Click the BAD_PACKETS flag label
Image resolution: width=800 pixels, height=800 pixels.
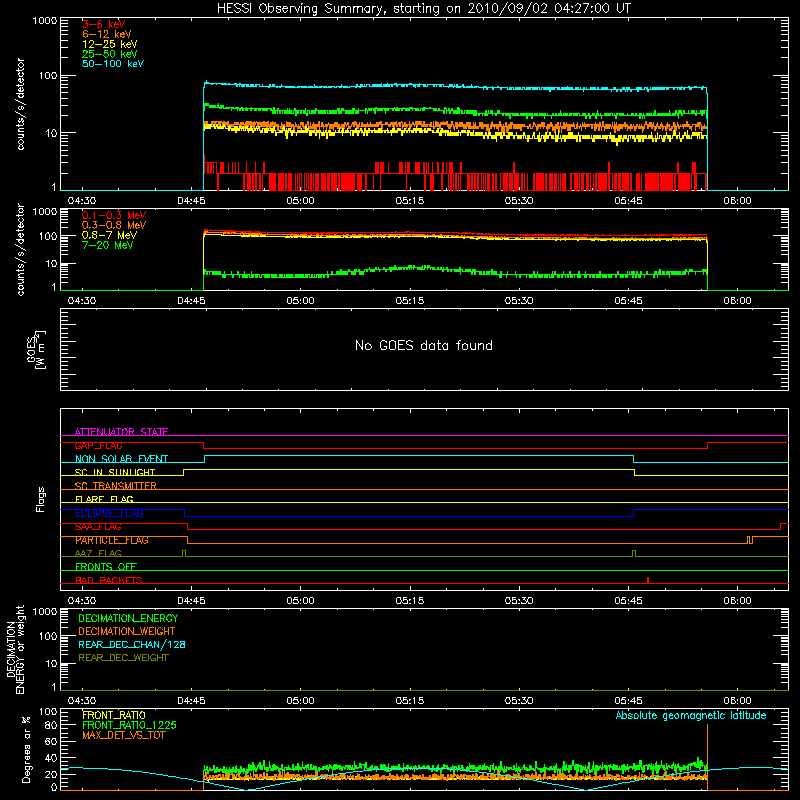(x=109, y=580)
